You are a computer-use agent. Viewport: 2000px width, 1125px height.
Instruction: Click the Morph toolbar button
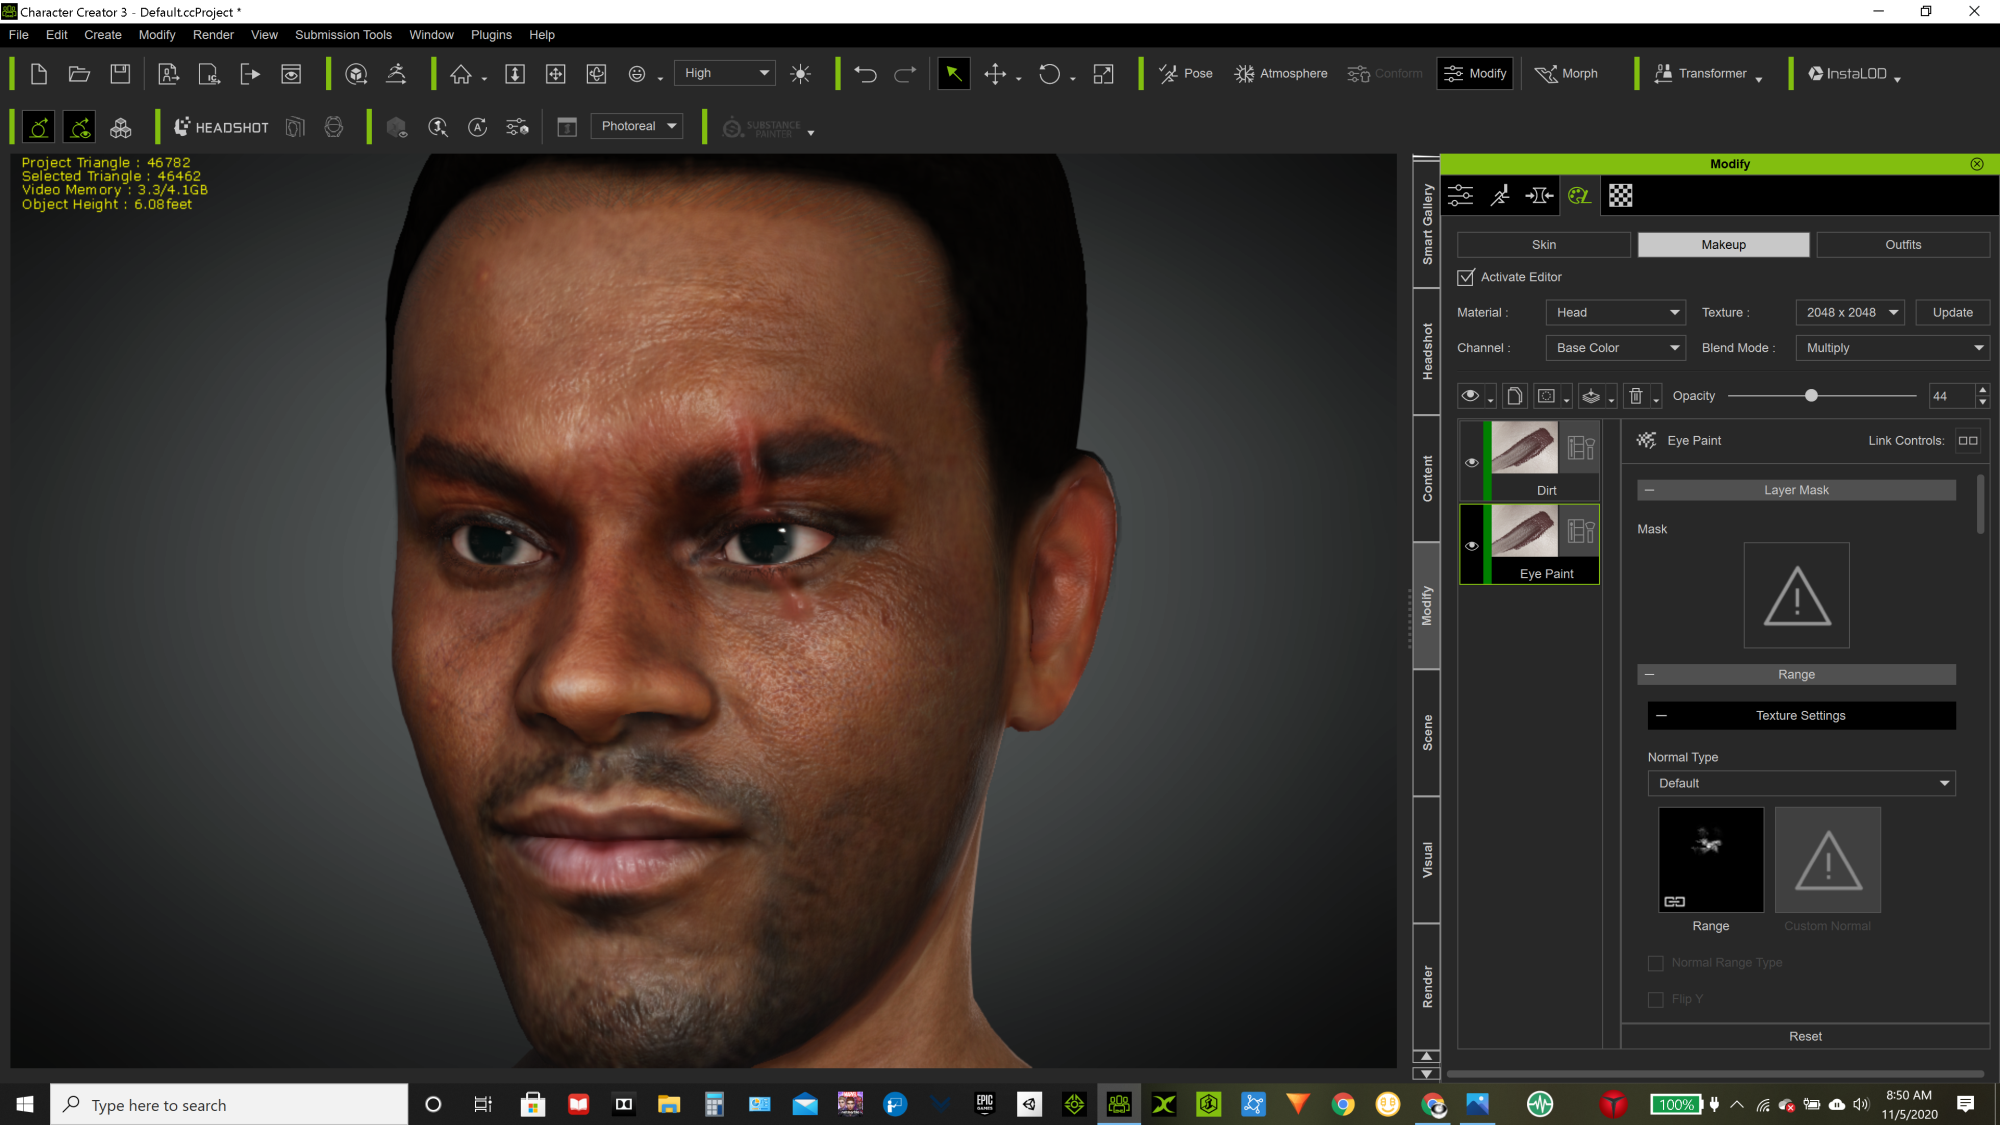1566,74
